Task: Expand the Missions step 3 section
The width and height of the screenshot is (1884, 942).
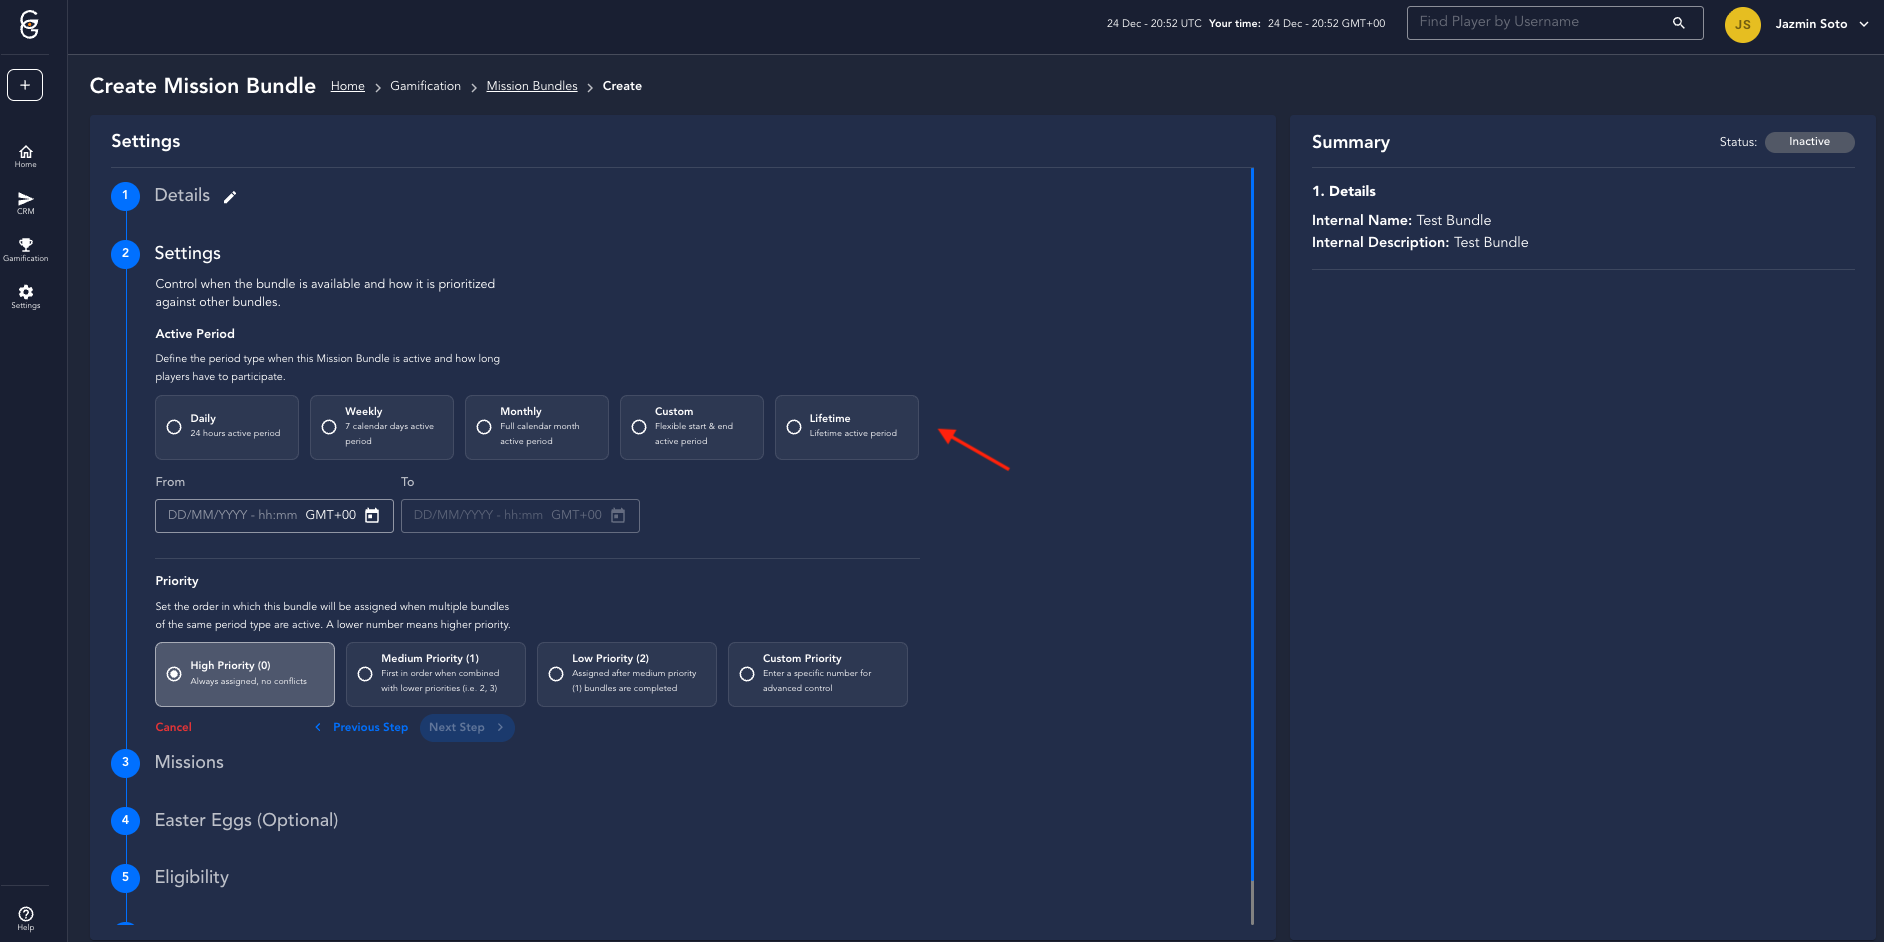Action: coord(189,762)
